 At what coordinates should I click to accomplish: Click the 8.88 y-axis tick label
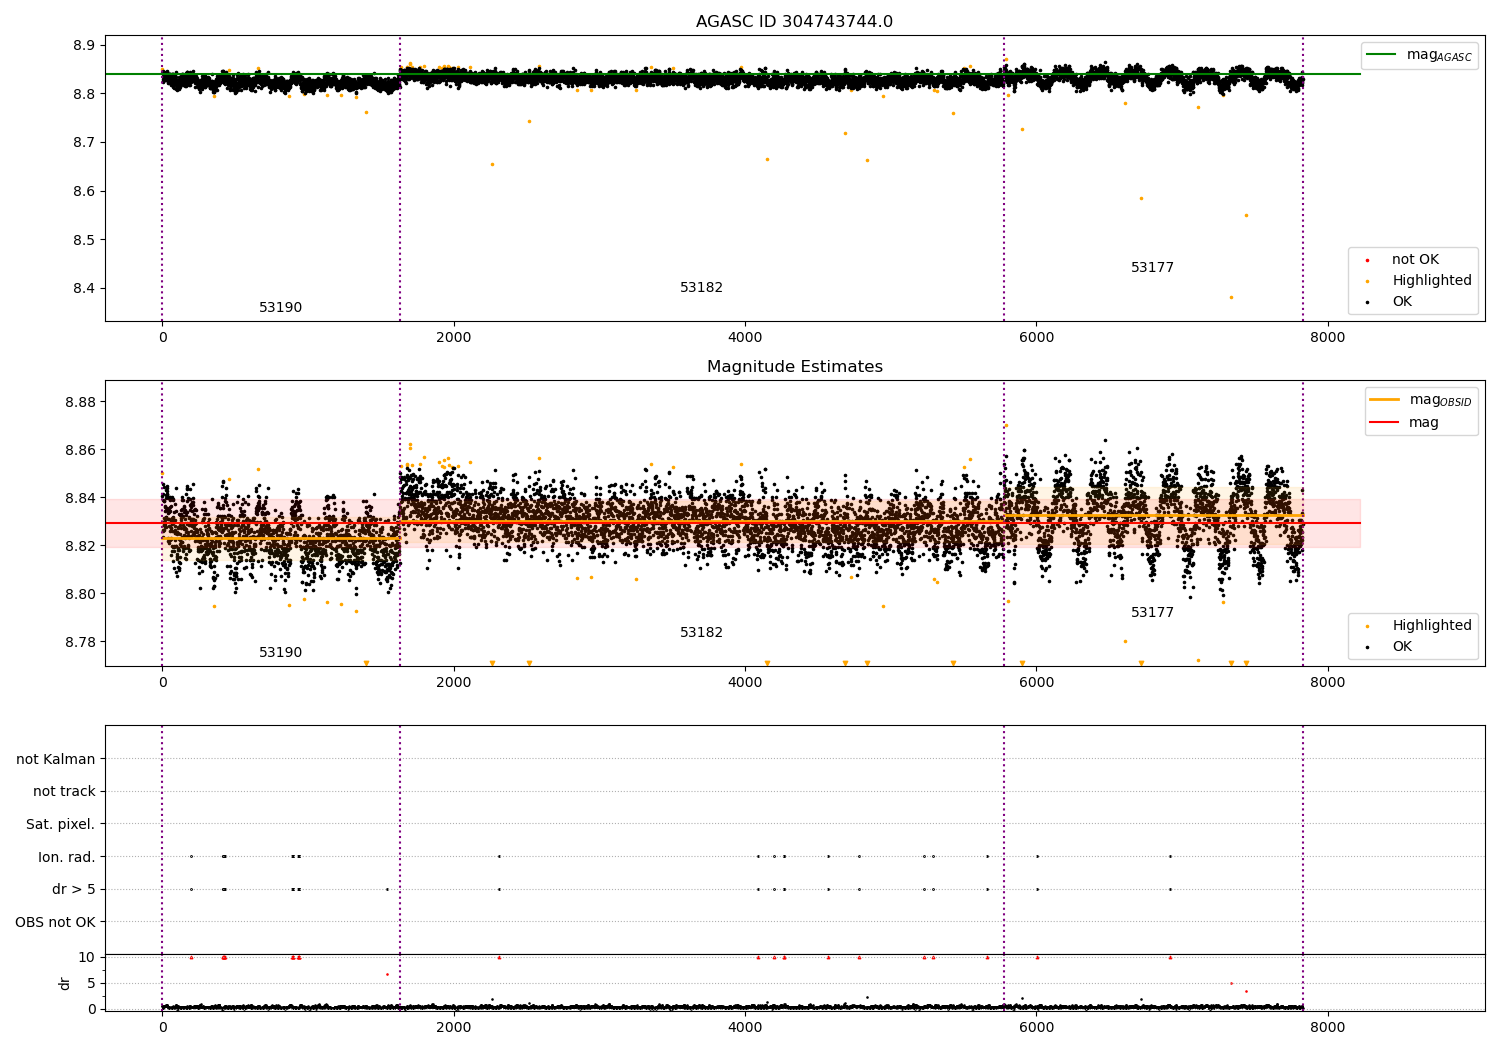point(80,402)
